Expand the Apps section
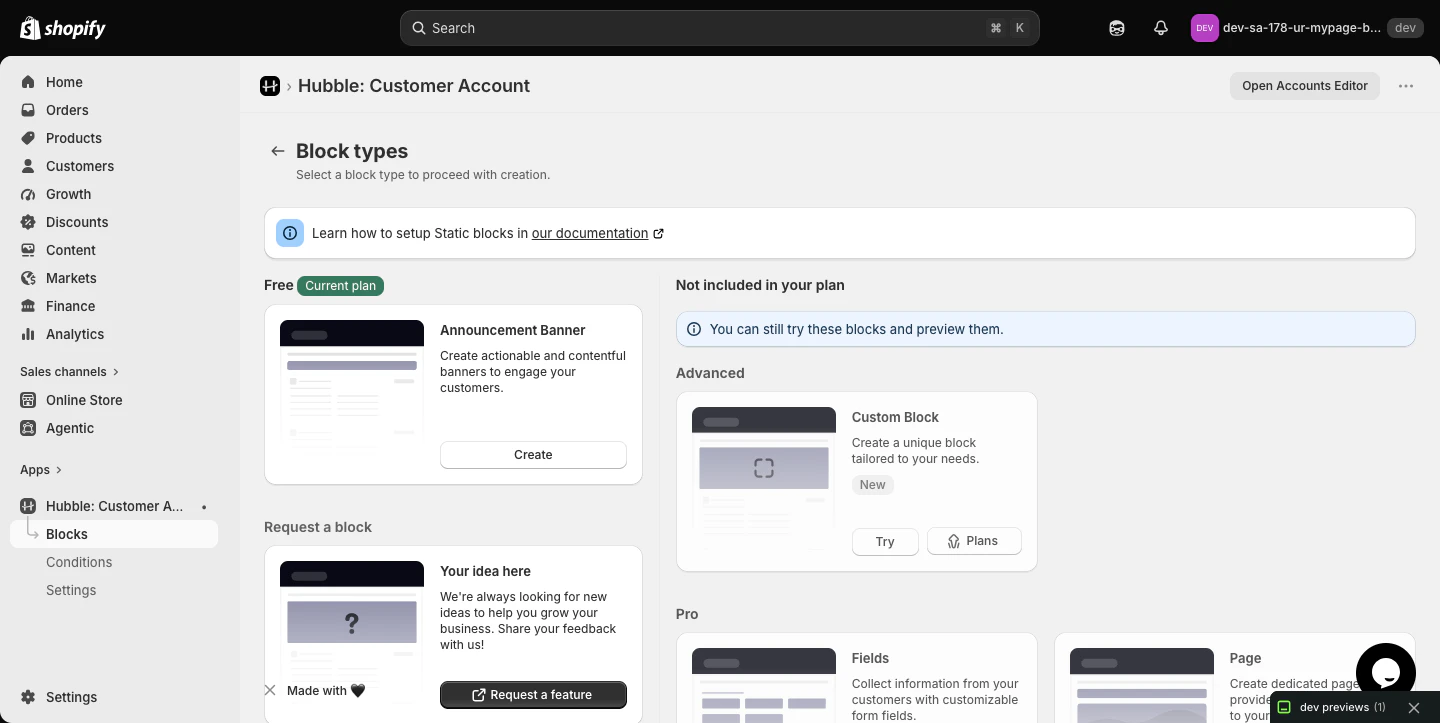Image resolution: width=1440 pixels, height=723 pixels. click(41, 470)
